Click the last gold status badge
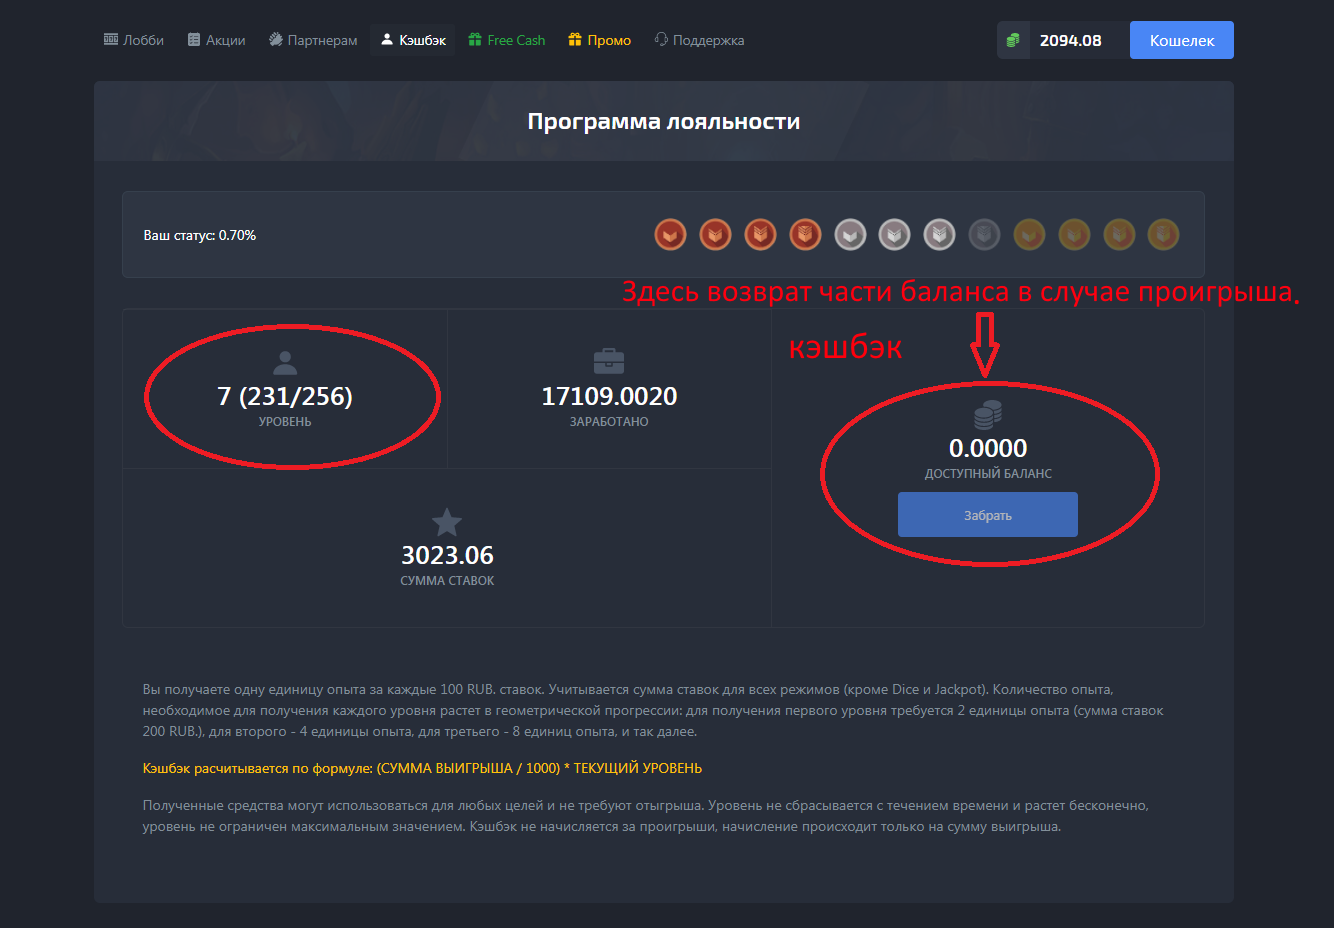 pos(1163,235)
